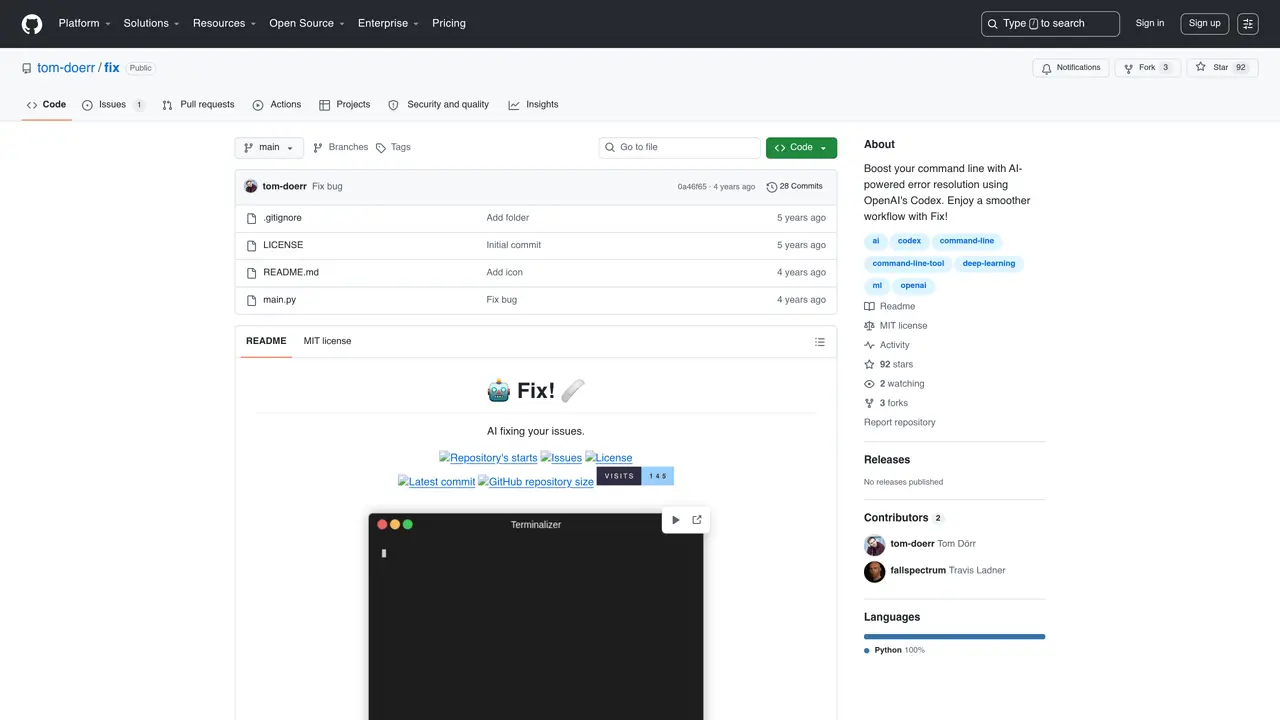Image resolution: width=1280 pixels, height=720 pixels.
Task: Click the Go to file search box
Action: (x=680, y=147)
